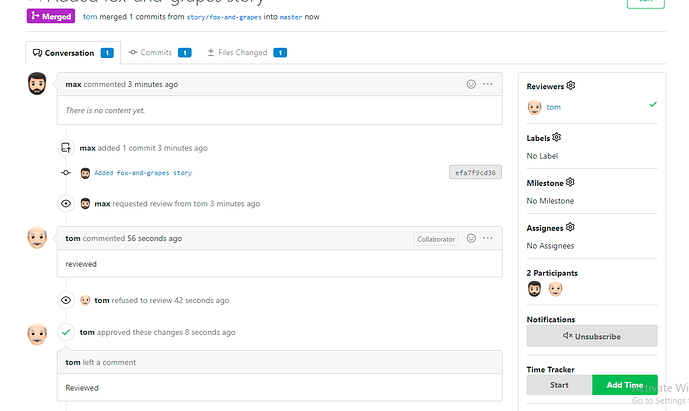Screen dimensions: 689x411
Task: Click the Unsubscribe notifications button
Action: coord(592,336)
